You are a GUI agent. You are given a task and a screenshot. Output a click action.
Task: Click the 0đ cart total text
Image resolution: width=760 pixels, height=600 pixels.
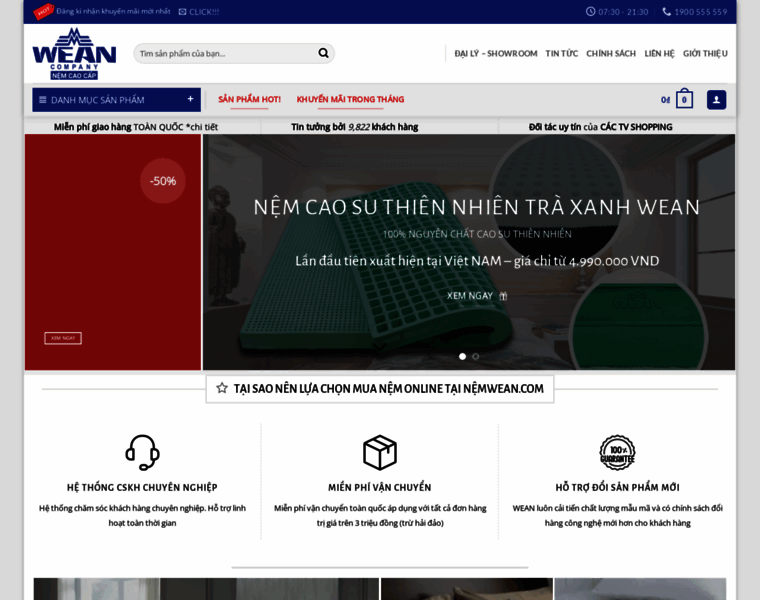665,100
